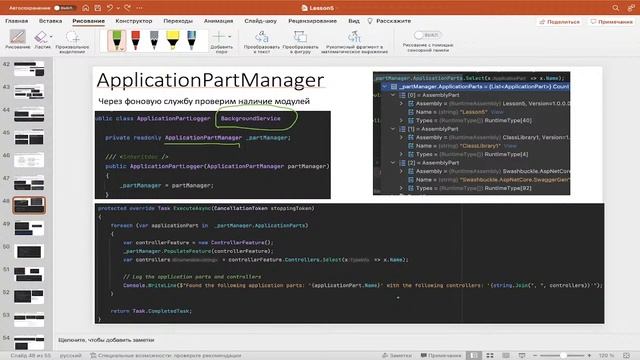This screenshot has width=640, height=360.
Task: Collapse the [1] = AssemblyPart node
Action: [393, 129]
